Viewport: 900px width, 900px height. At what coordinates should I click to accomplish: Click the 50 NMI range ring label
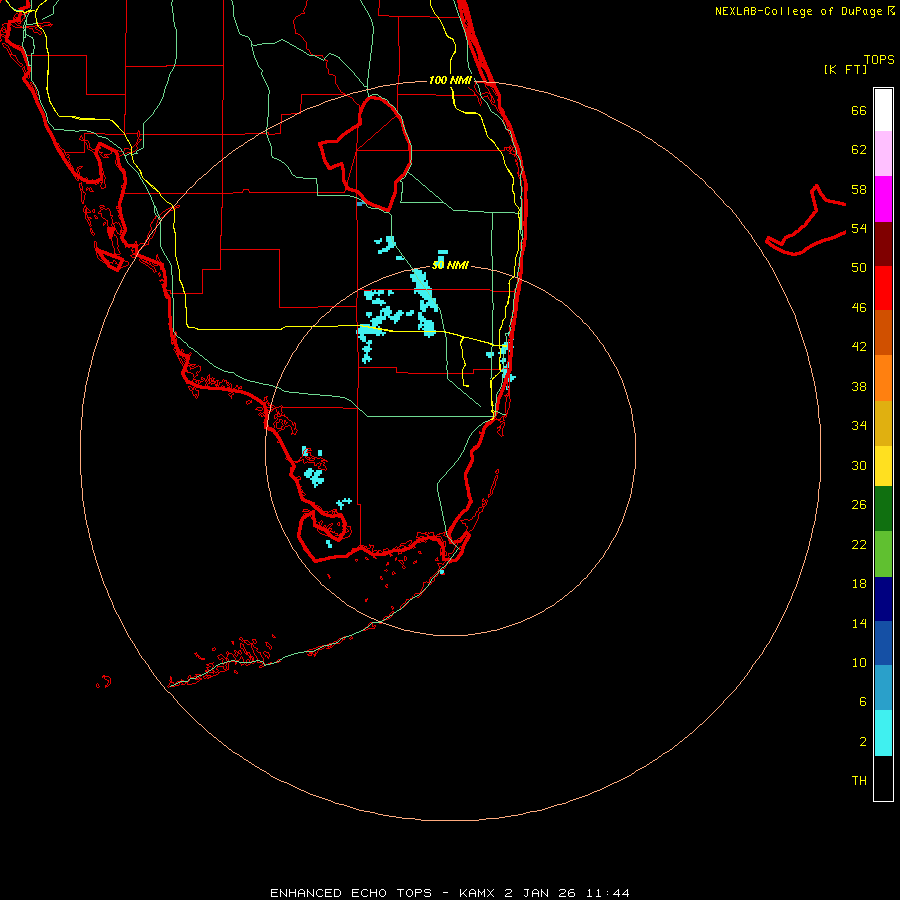[x=450, y=265]
